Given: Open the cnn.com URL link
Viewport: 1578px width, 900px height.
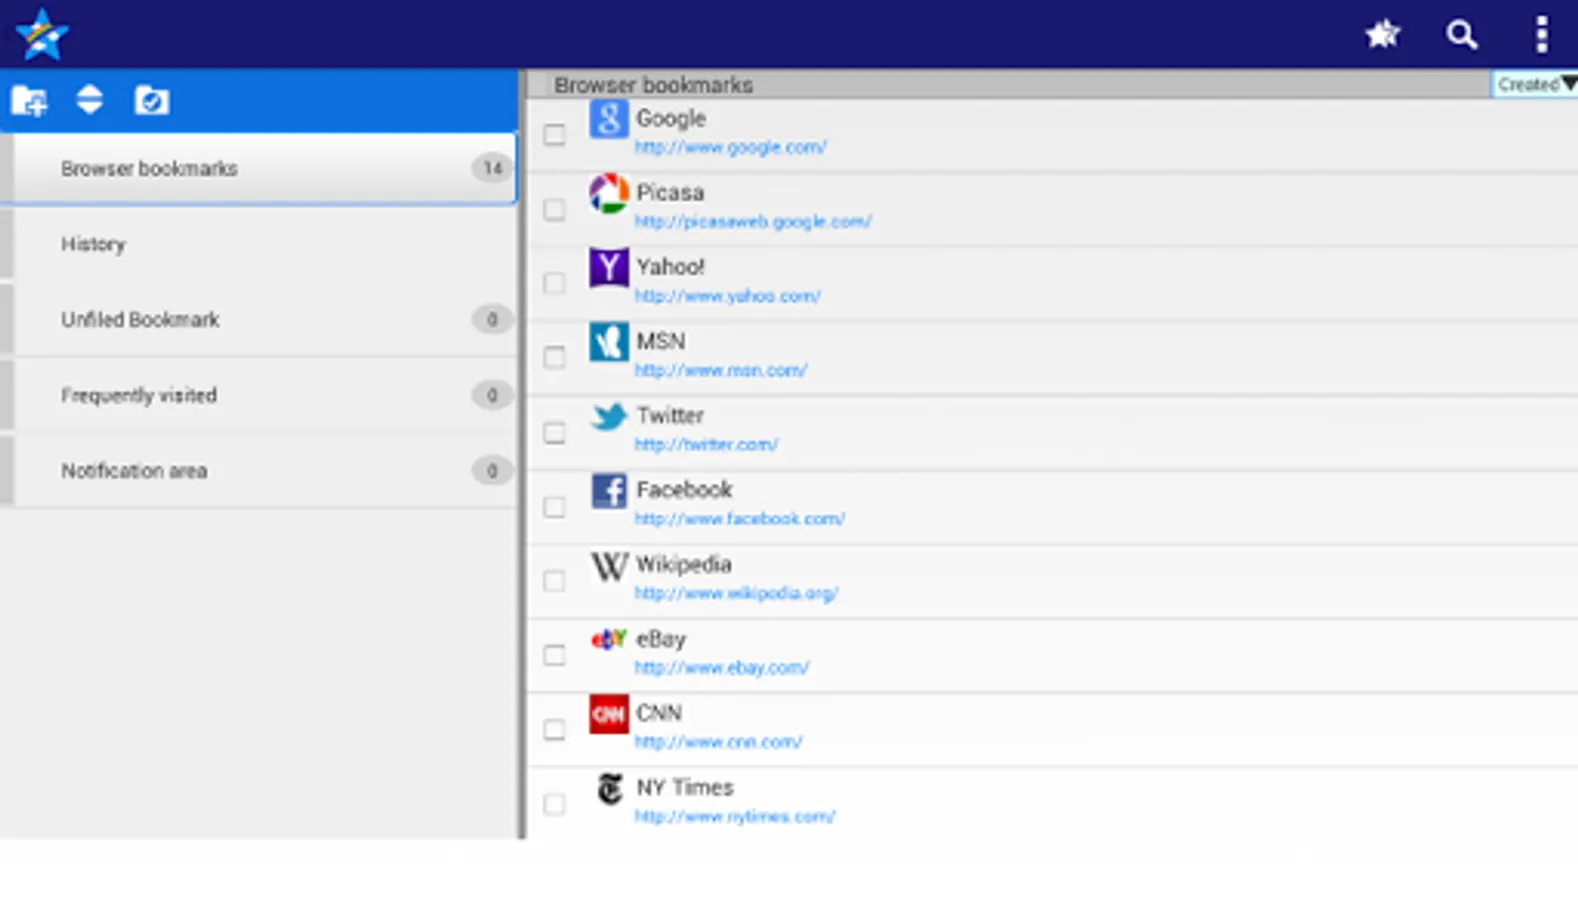Looking at the screenshot, I should (x=719, y=742).
